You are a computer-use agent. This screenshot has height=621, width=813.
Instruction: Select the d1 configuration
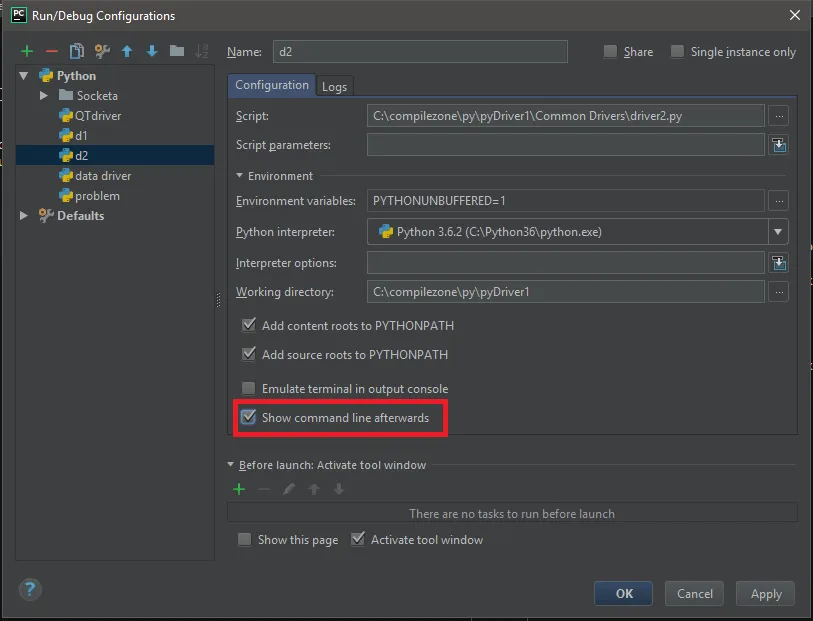tap(115, 136)
